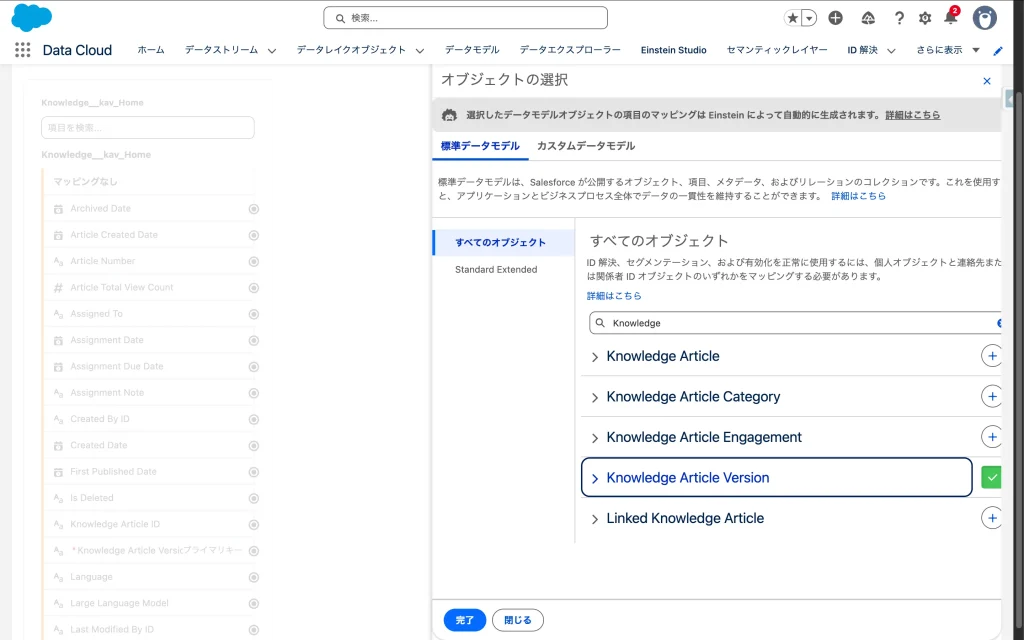Screen dimensions: 1024x640
Task: Add the Knowledge Article object
Action: [991, 356]
